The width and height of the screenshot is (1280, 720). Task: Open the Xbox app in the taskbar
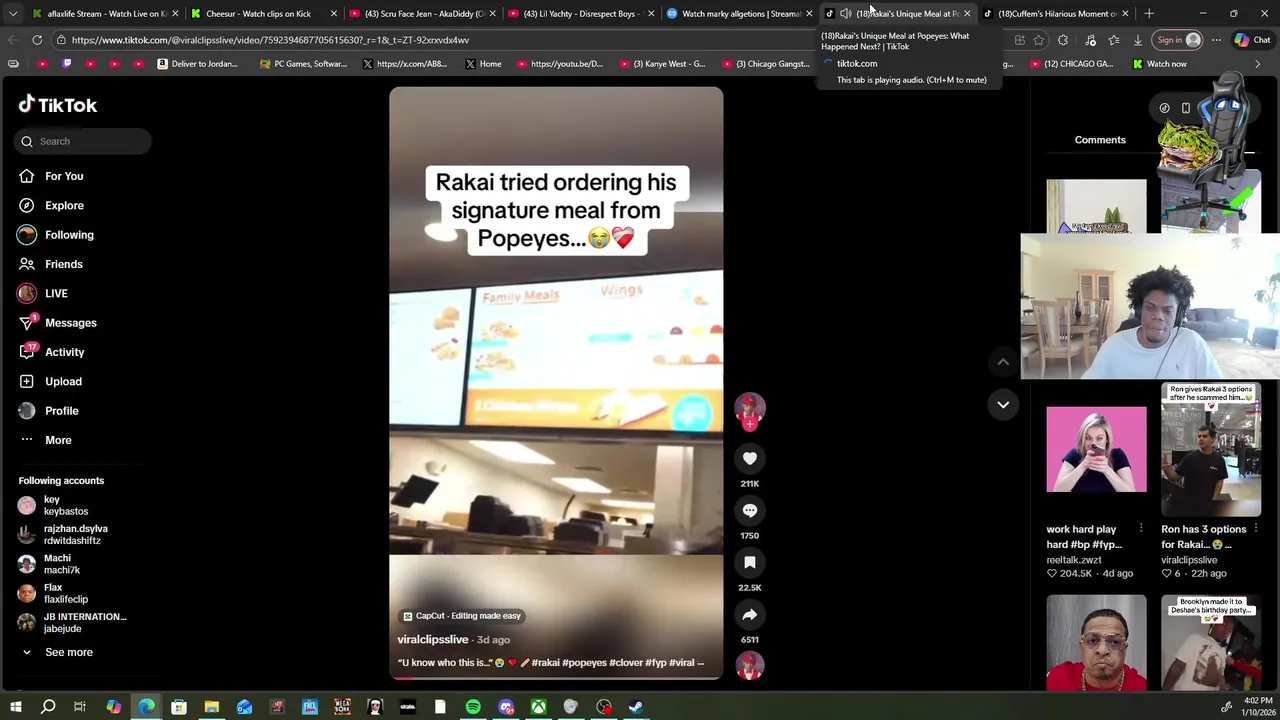click(x=538, y=707)
